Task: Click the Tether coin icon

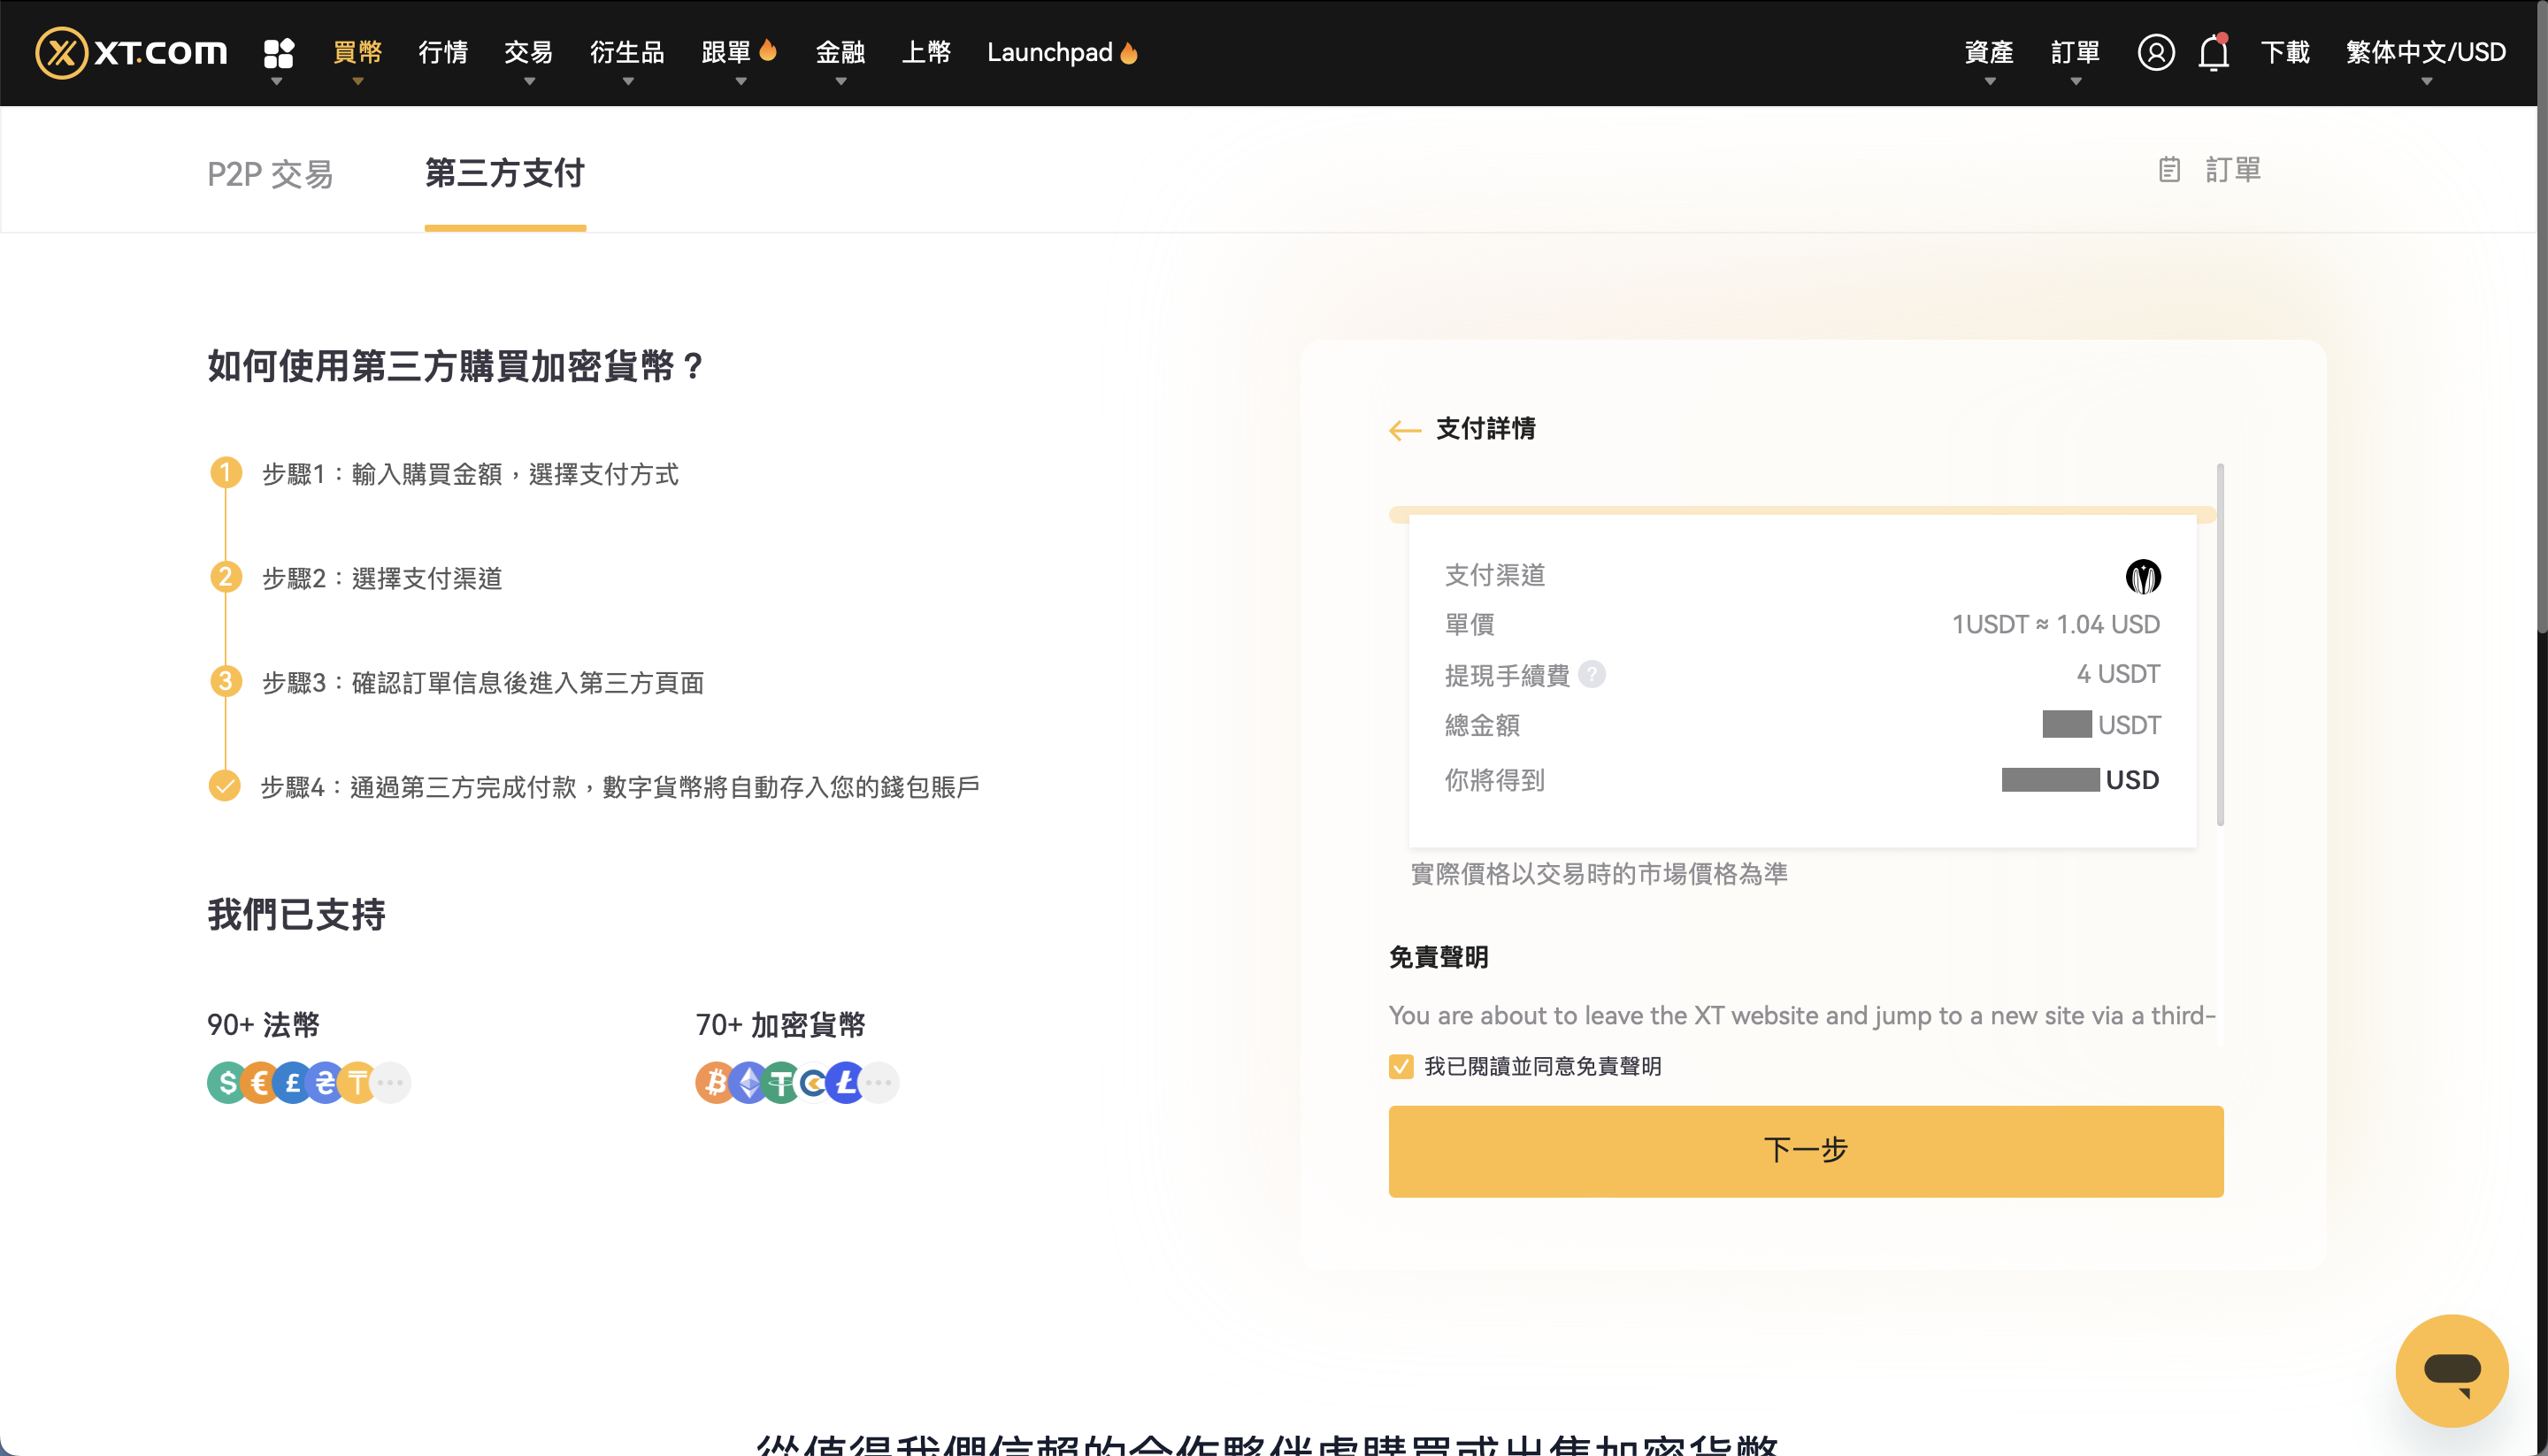Action: pyautogui.click(x=781, y=1082)
